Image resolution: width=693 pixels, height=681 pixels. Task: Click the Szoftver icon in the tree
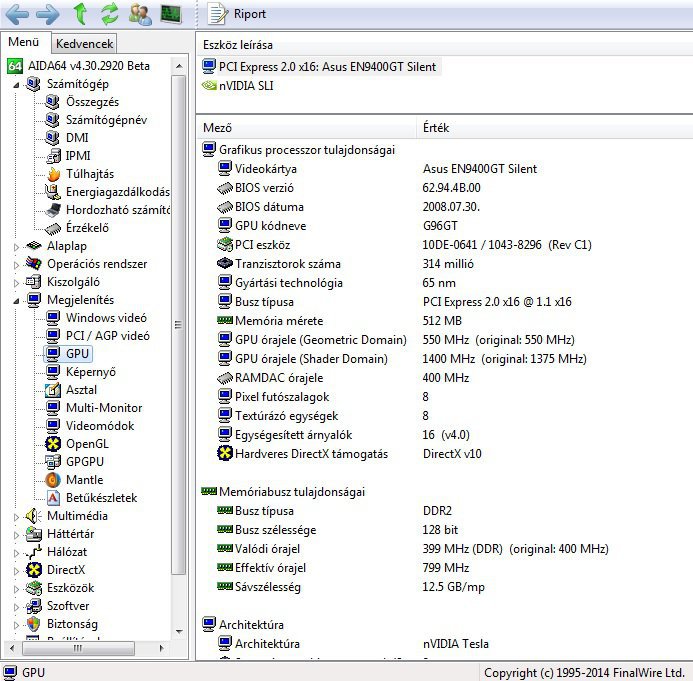click(34, 606)
